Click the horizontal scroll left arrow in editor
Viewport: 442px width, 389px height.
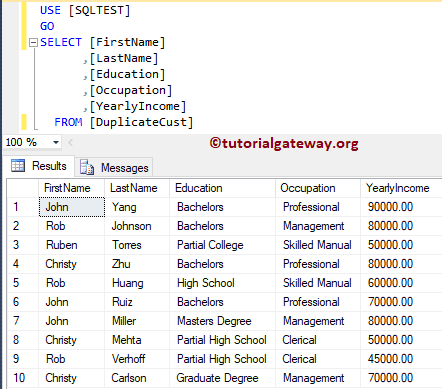point(71,143)
